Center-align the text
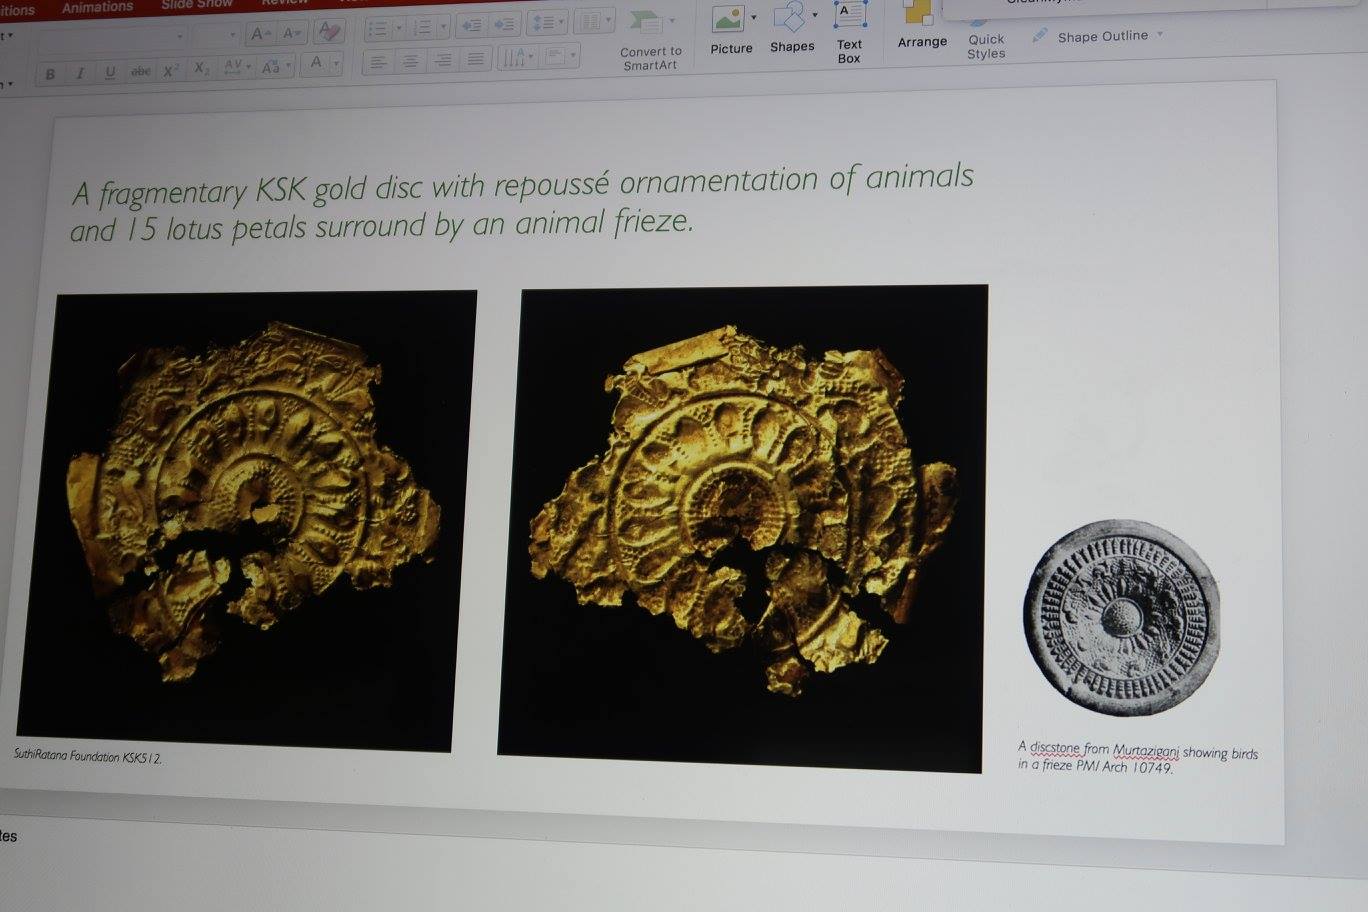The image size is (1368, 912). click(x=410, y=62)
